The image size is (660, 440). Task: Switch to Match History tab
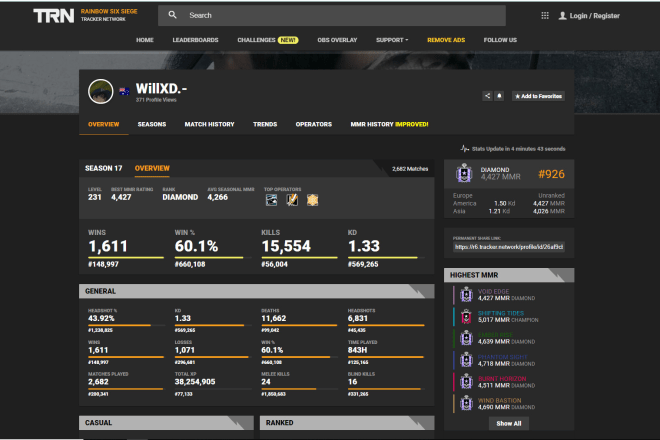click(209, 124)
